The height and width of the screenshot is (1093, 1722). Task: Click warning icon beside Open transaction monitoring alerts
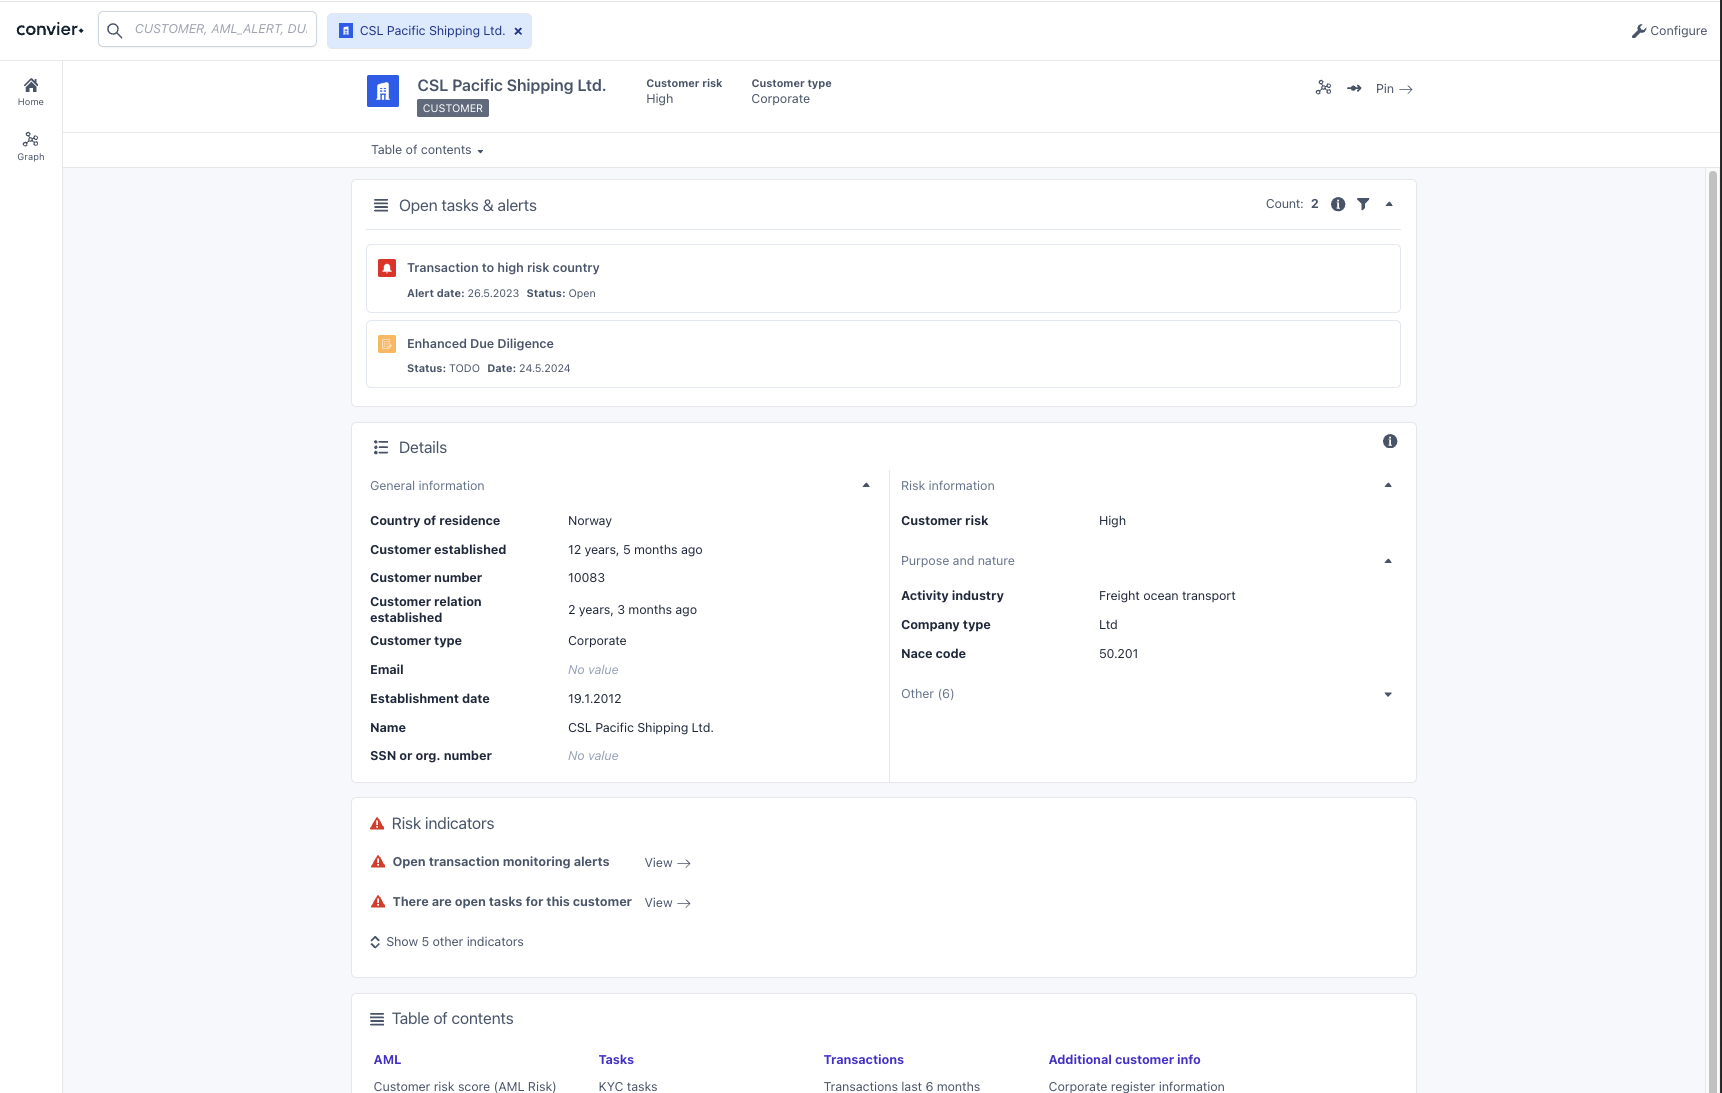378,862
